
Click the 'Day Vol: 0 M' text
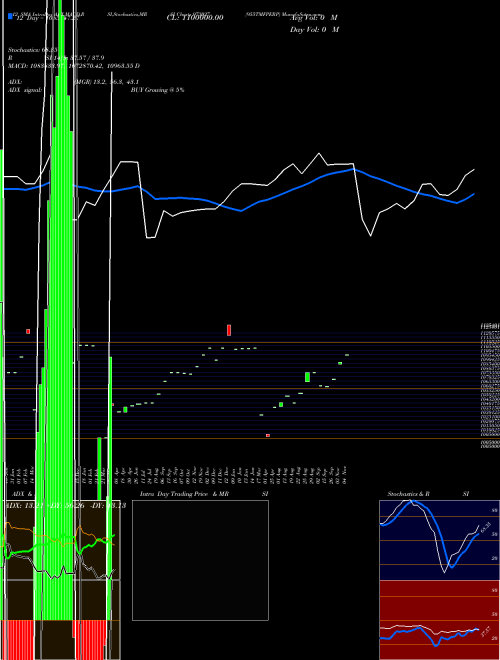point(314,30)
